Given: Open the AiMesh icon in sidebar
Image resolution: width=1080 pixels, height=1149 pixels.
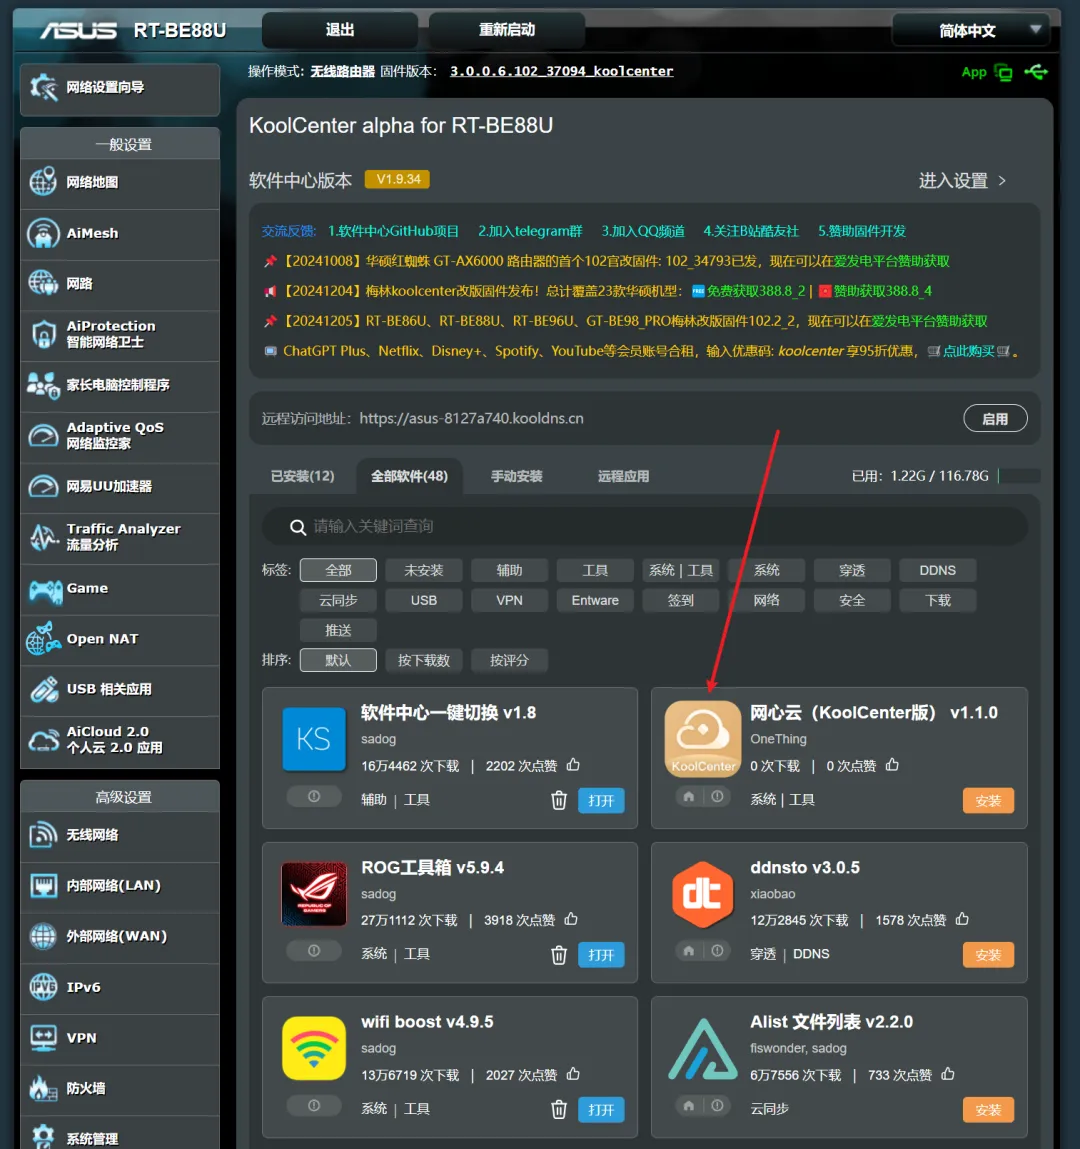Looking at the screenshot, I should pos(43,233).
